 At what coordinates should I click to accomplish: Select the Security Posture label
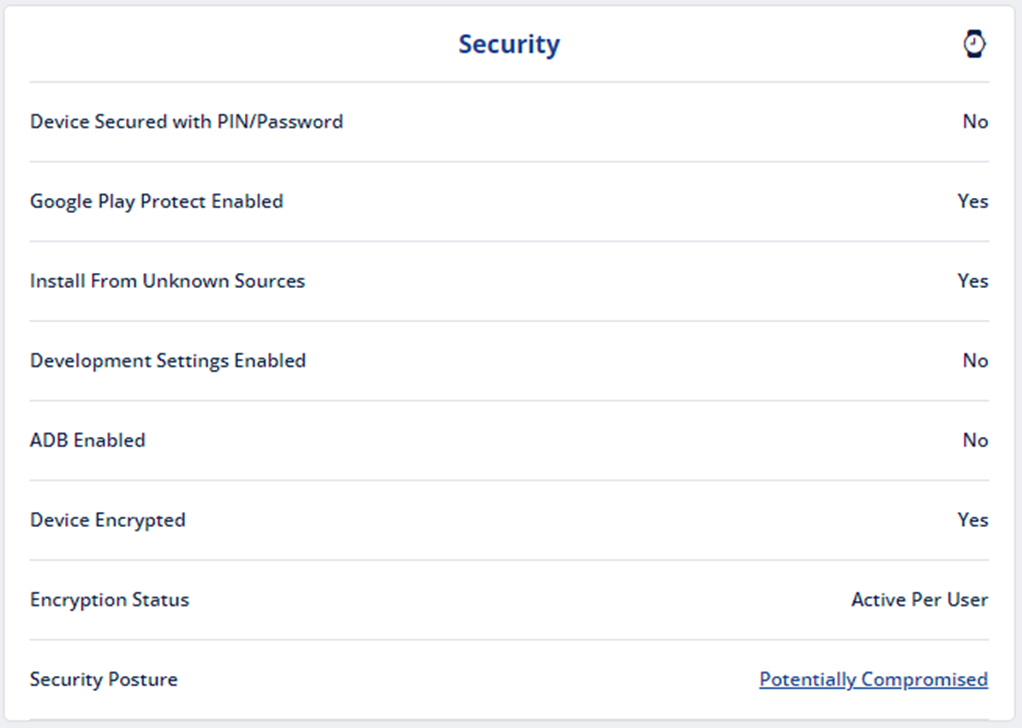click(104, 679)
